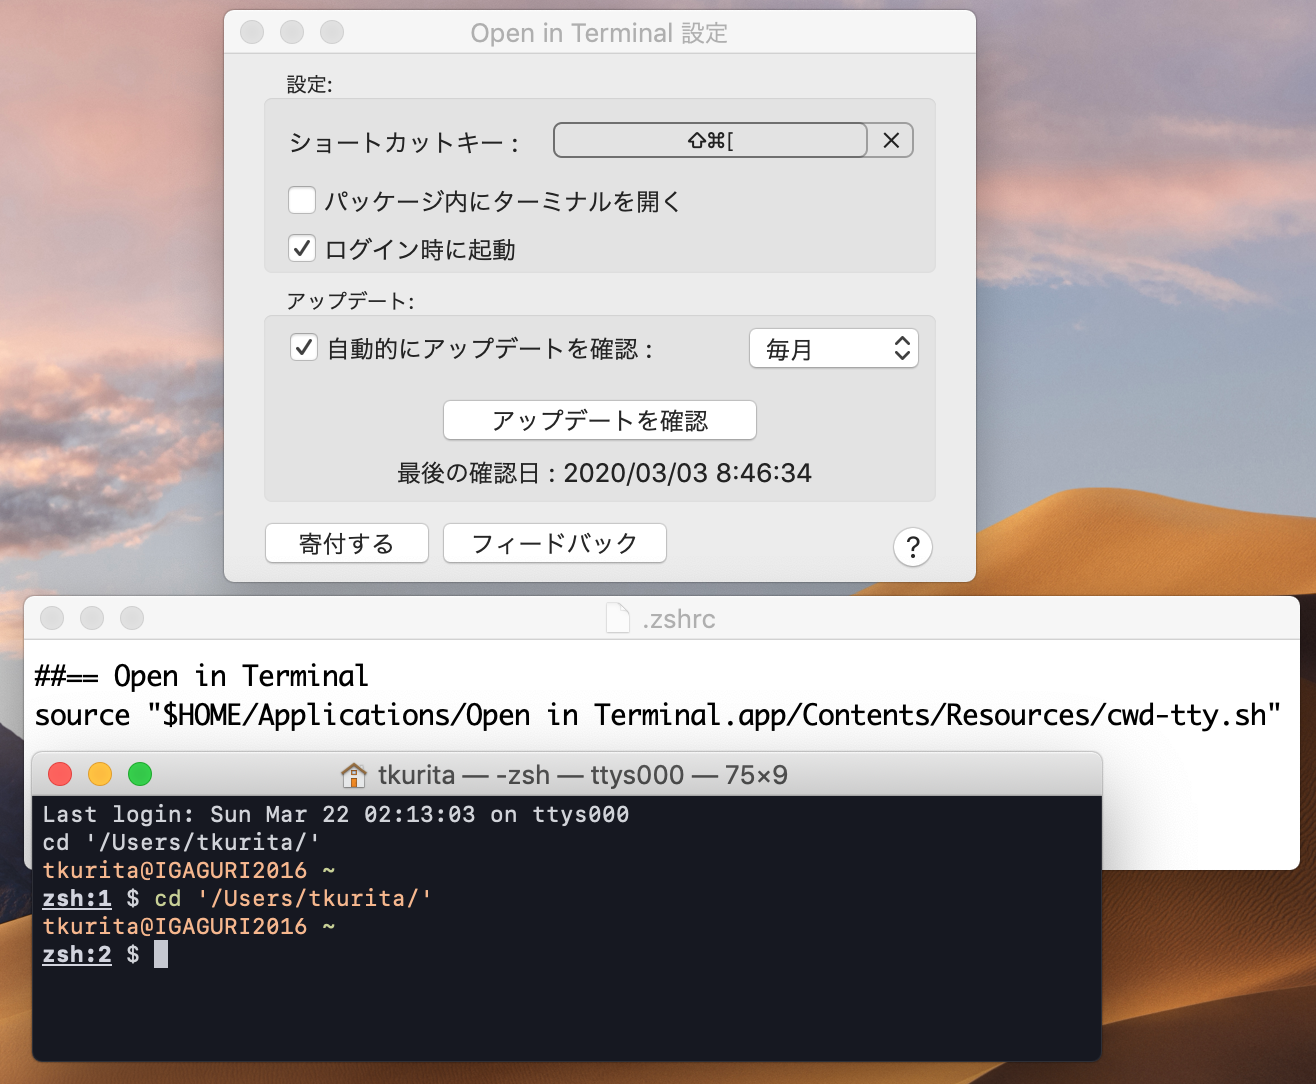Click the home folder icon in Terminal title
The image size is (1316, 1084).
tap(354, 775)
